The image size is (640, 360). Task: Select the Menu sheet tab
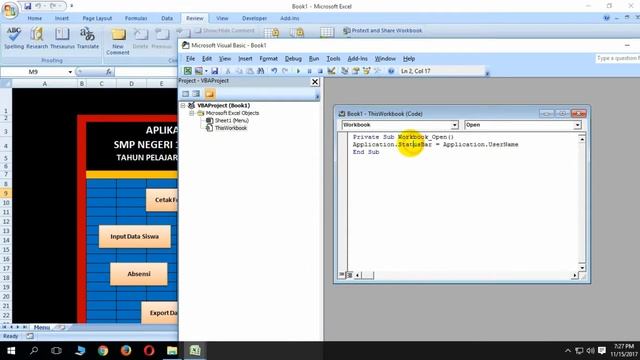click(x=42, y=327)
